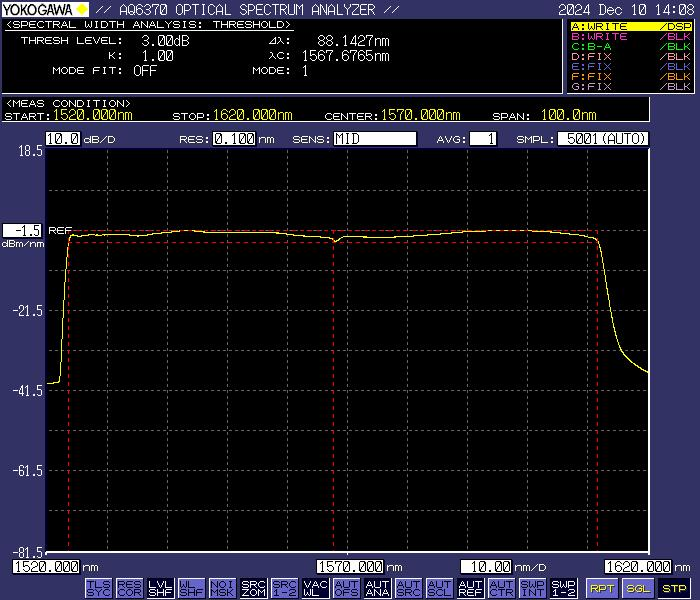Viewport: 700px width, 600px height.
Task: Select trace G: FIX /BLK
Action: [631, 87]
